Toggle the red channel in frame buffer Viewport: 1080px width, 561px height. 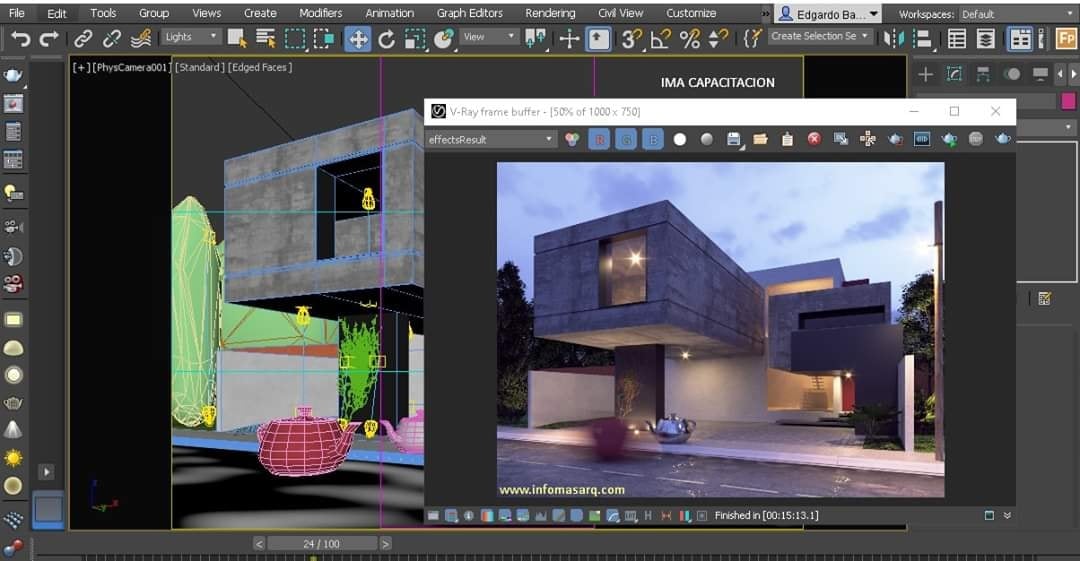pos(601,140)
